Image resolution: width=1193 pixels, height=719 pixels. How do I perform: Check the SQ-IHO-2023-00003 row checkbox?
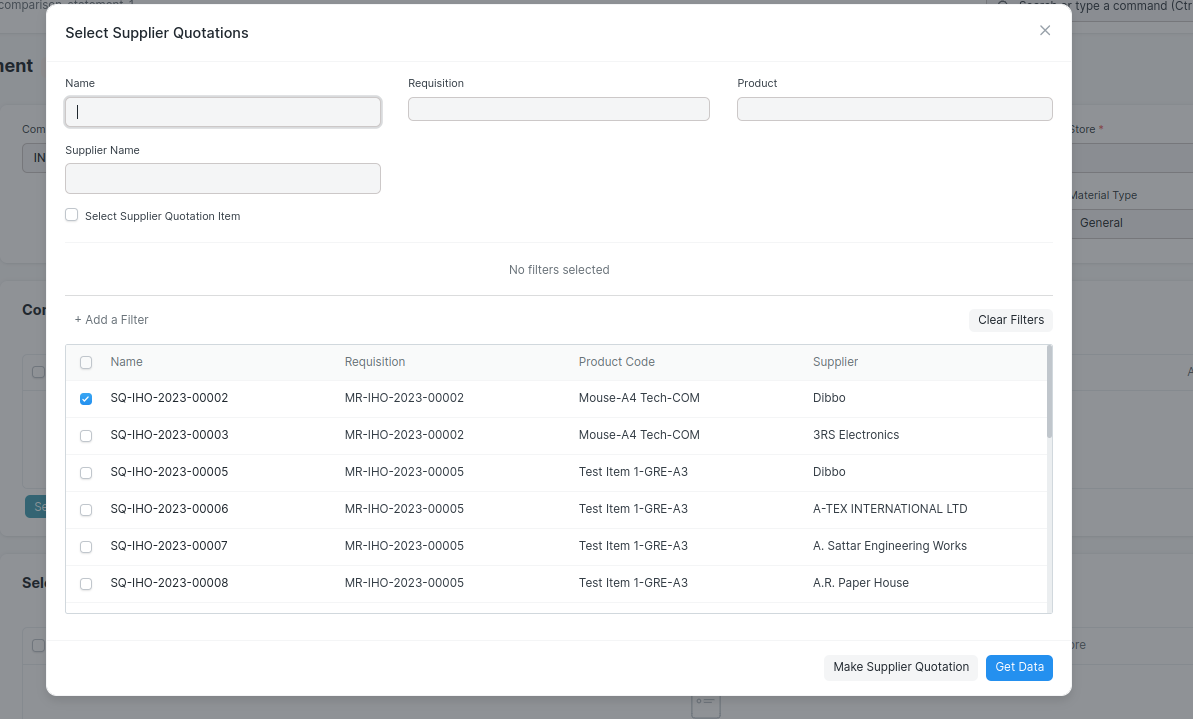[x=86, y=436]
